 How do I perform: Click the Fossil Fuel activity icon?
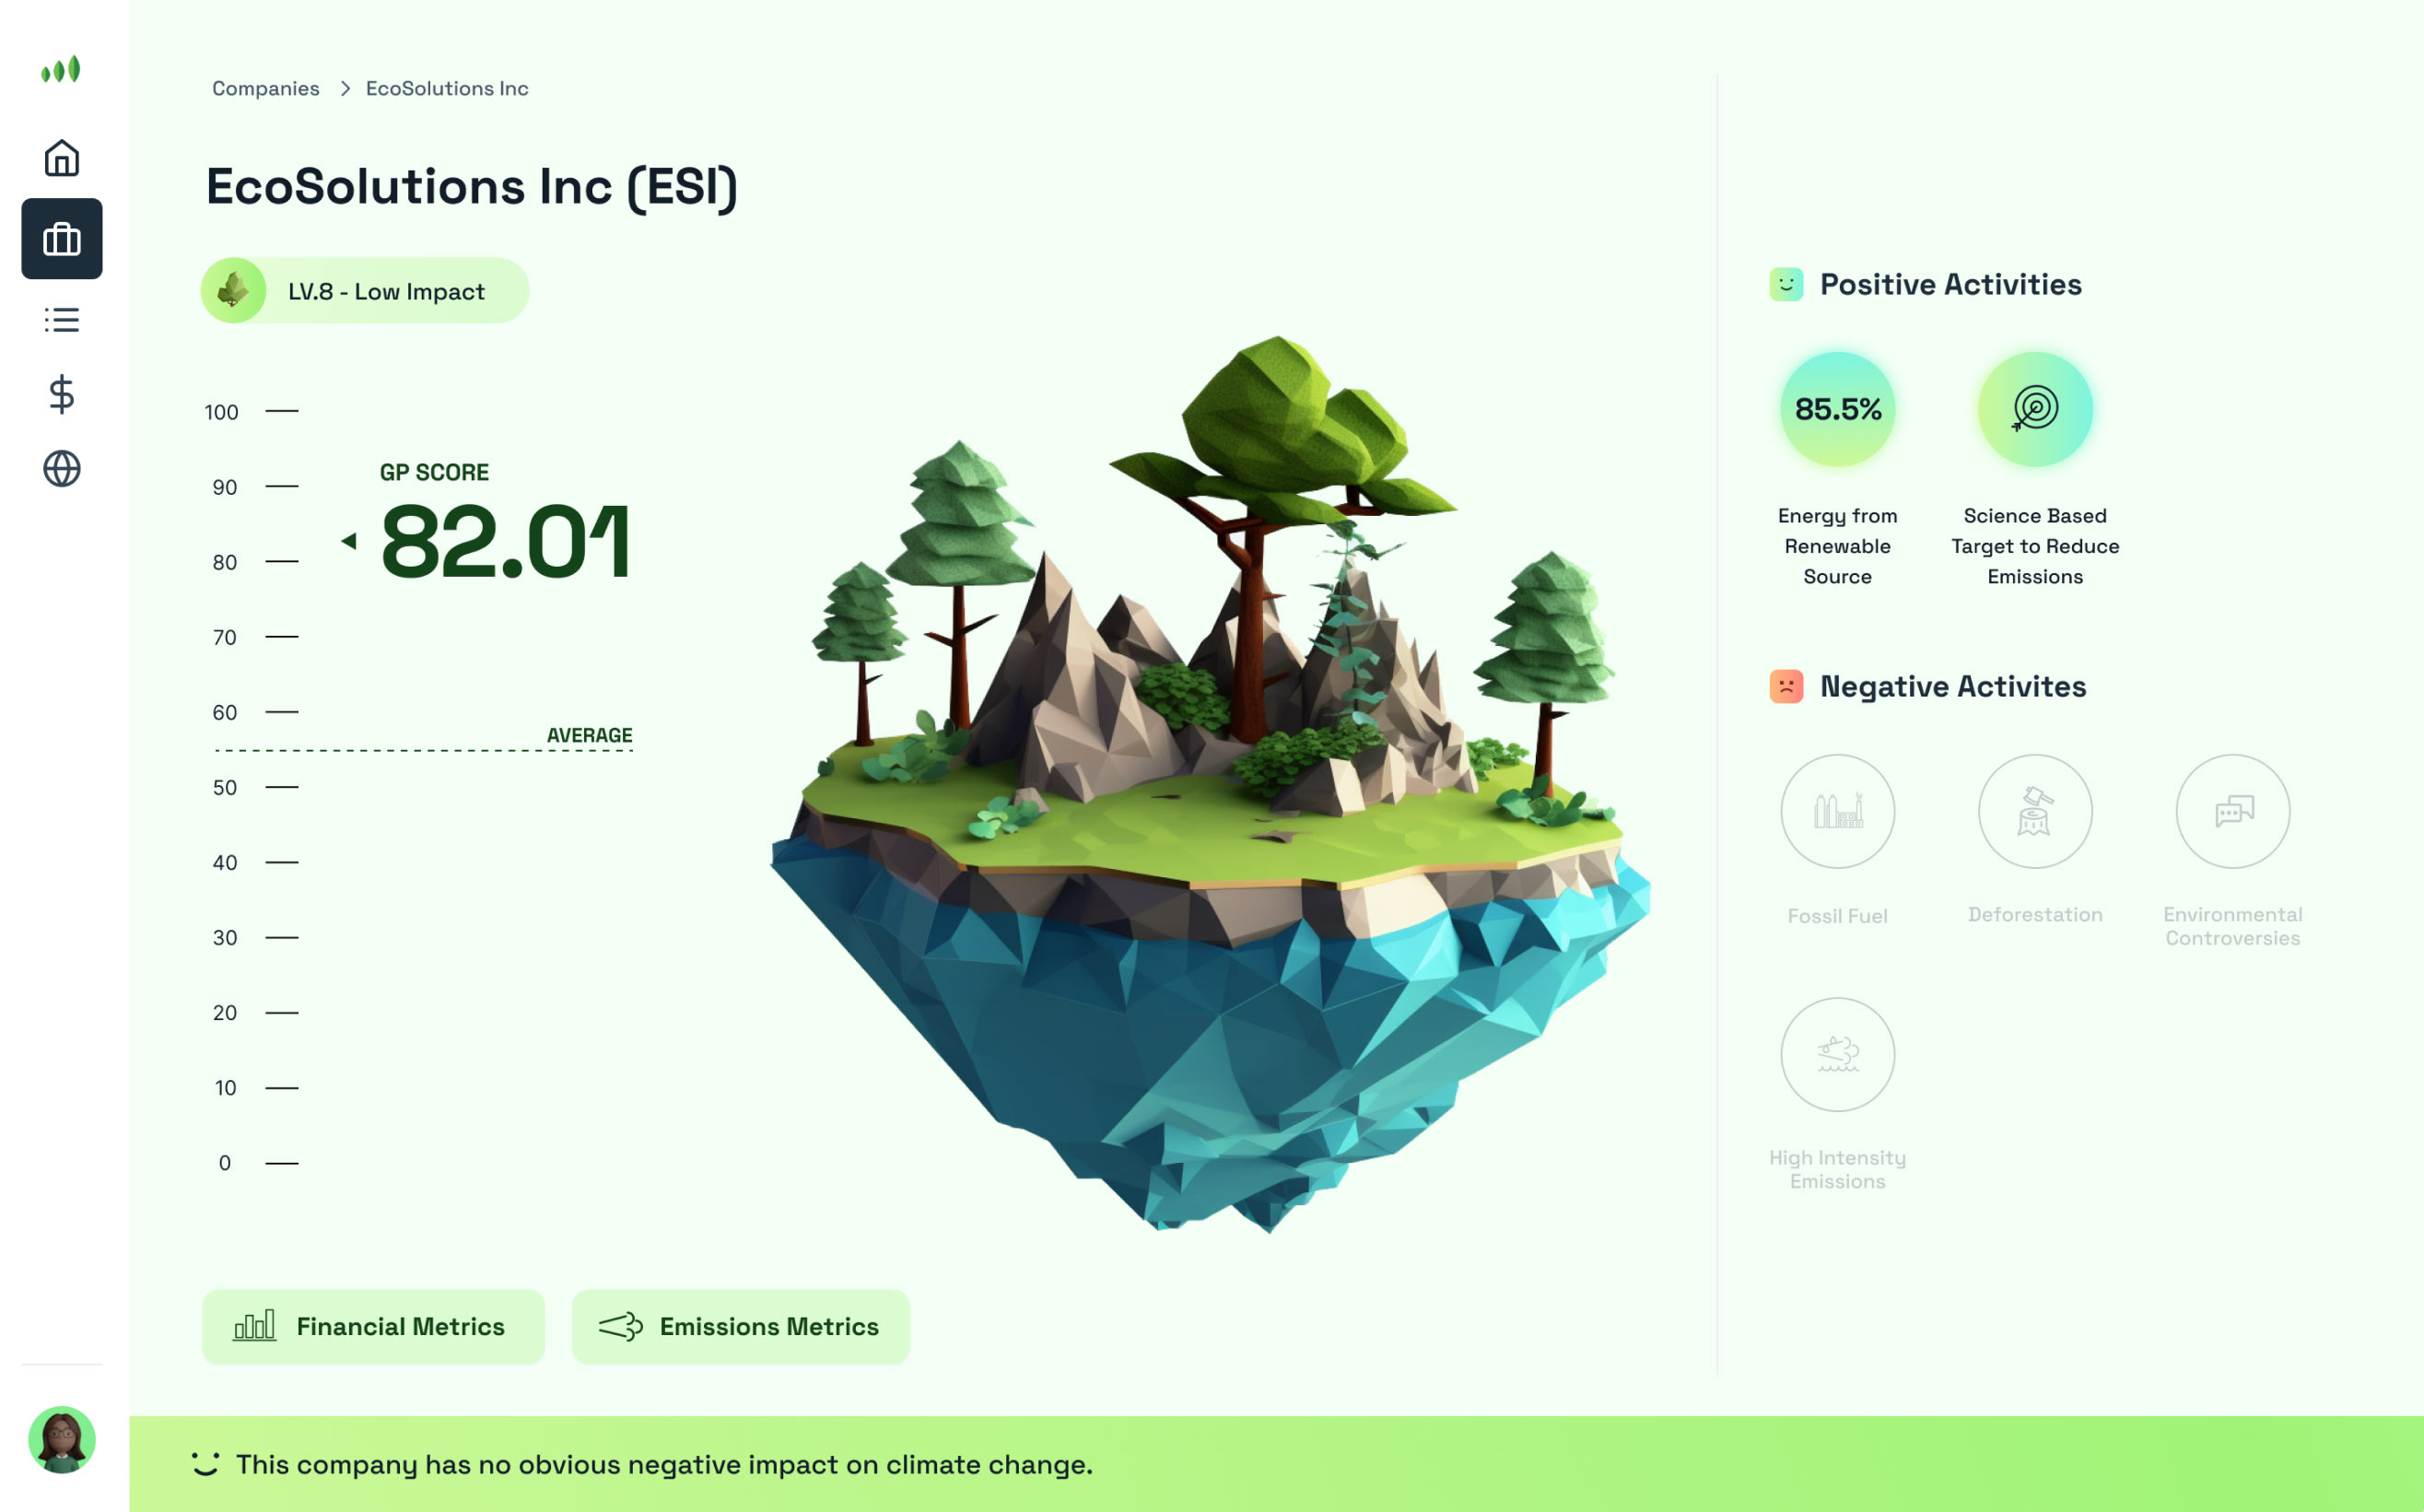pos(1837,811)
